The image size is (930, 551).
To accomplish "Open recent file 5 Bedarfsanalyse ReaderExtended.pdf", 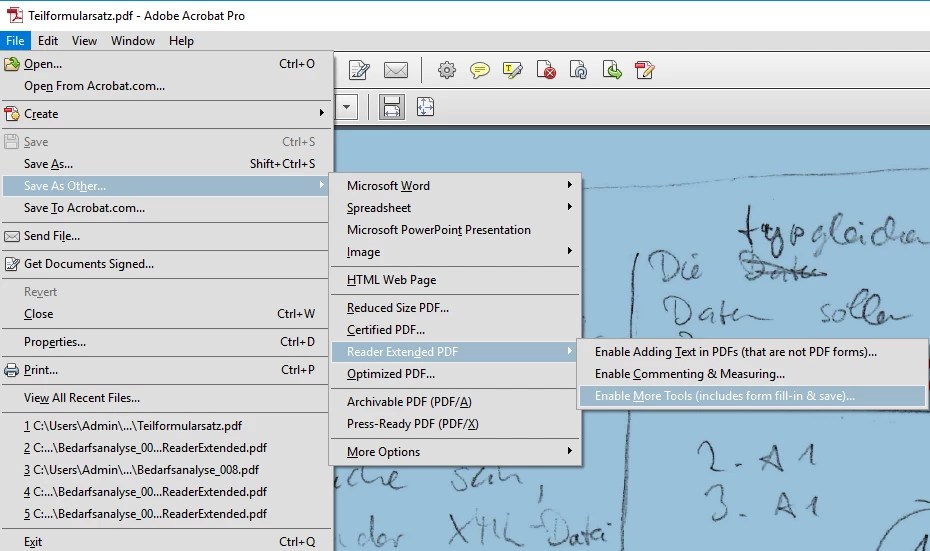I will coord(165,514).
